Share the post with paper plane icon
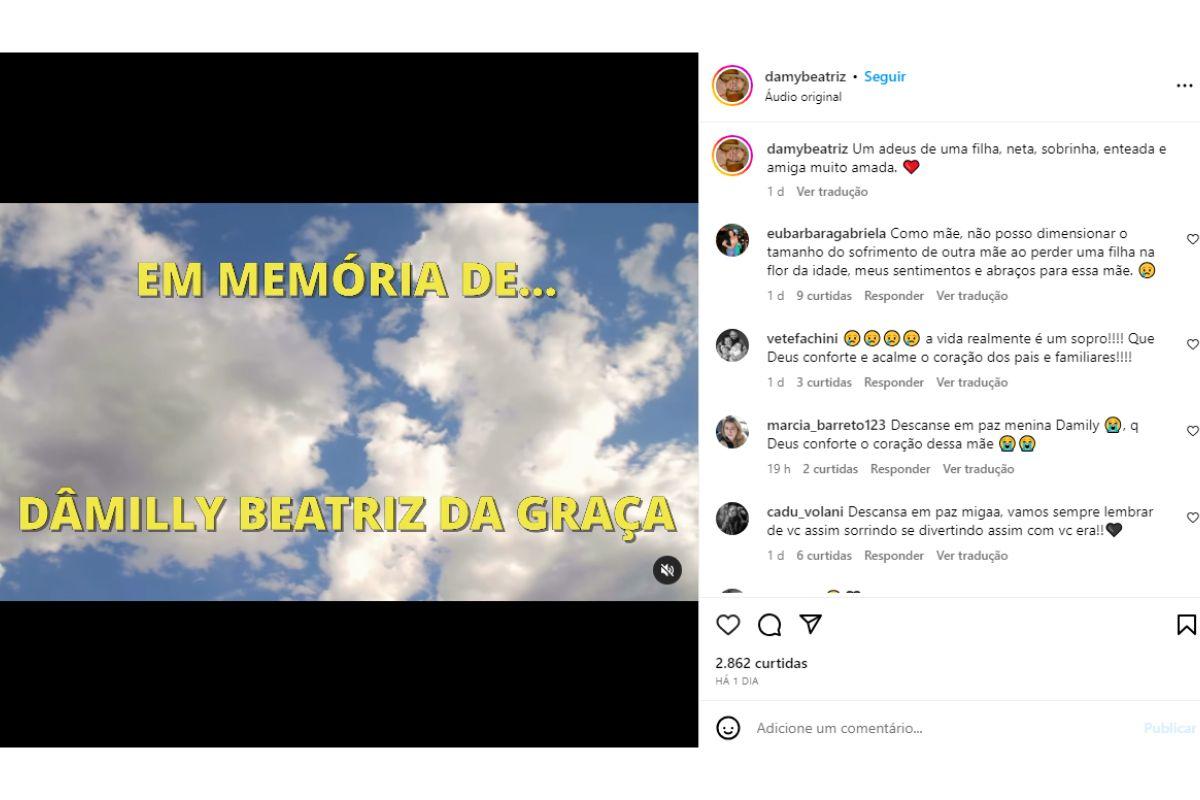1200x800 pixels. pyautogui.click(x=811, y=624)
